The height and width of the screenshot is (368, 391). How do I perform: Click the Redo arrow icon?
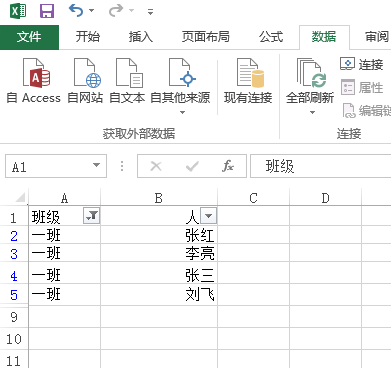(x=116, y=11)
